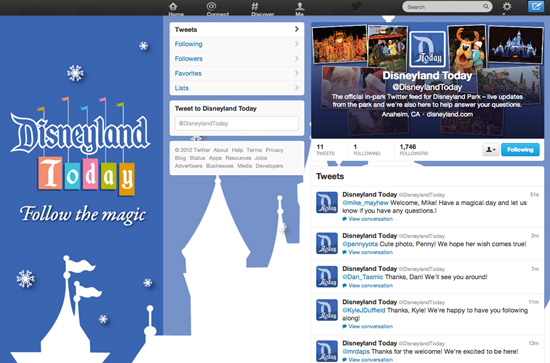Click inside the Search field
The height and width of the screenshot is (363, 550).
[447, 7]
